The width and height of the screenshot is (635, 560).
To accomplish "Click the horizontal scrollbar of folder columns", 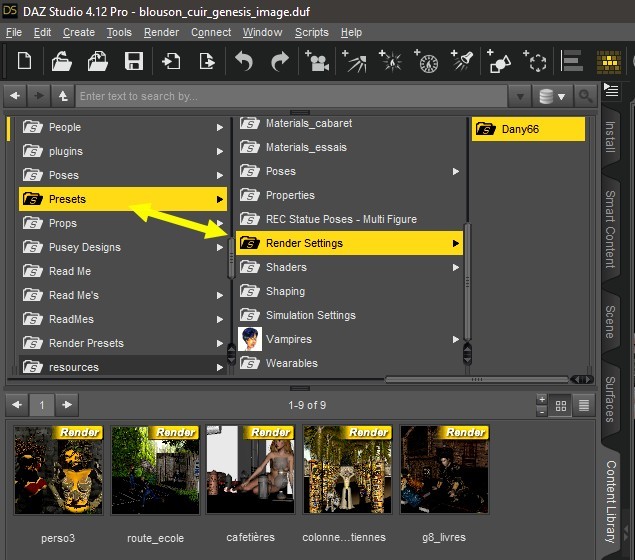I will [x=477, y=379].
